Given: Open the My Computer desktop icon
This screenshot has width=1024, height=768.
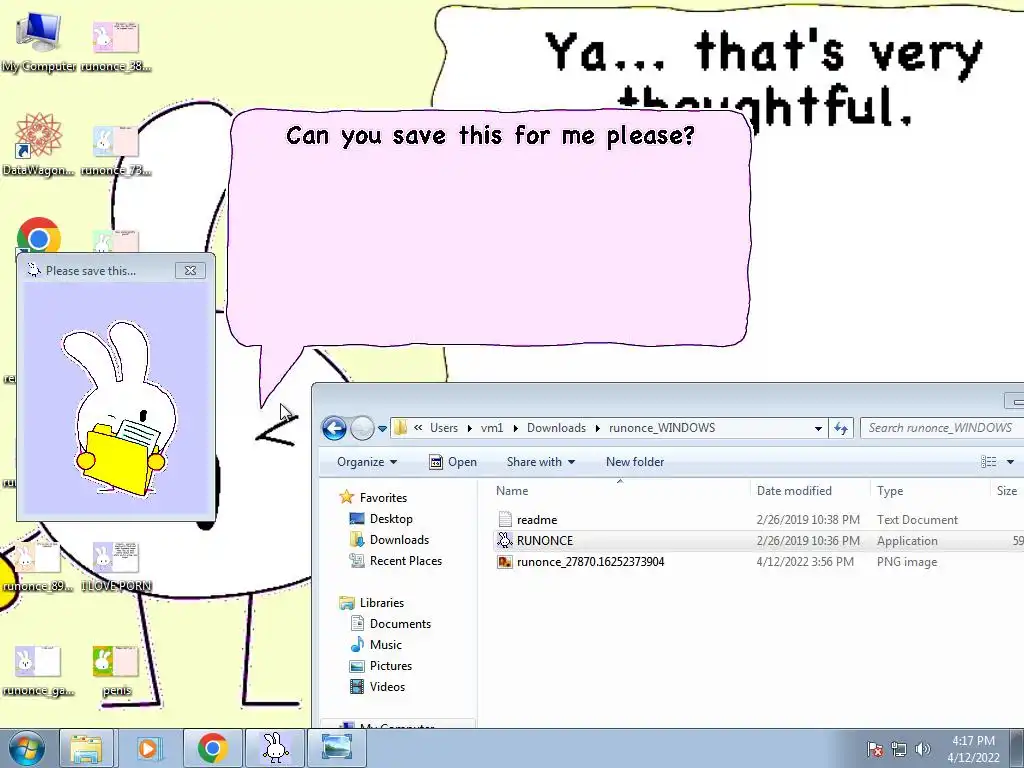Looking at the screenshot, I should tap(38, 40).
